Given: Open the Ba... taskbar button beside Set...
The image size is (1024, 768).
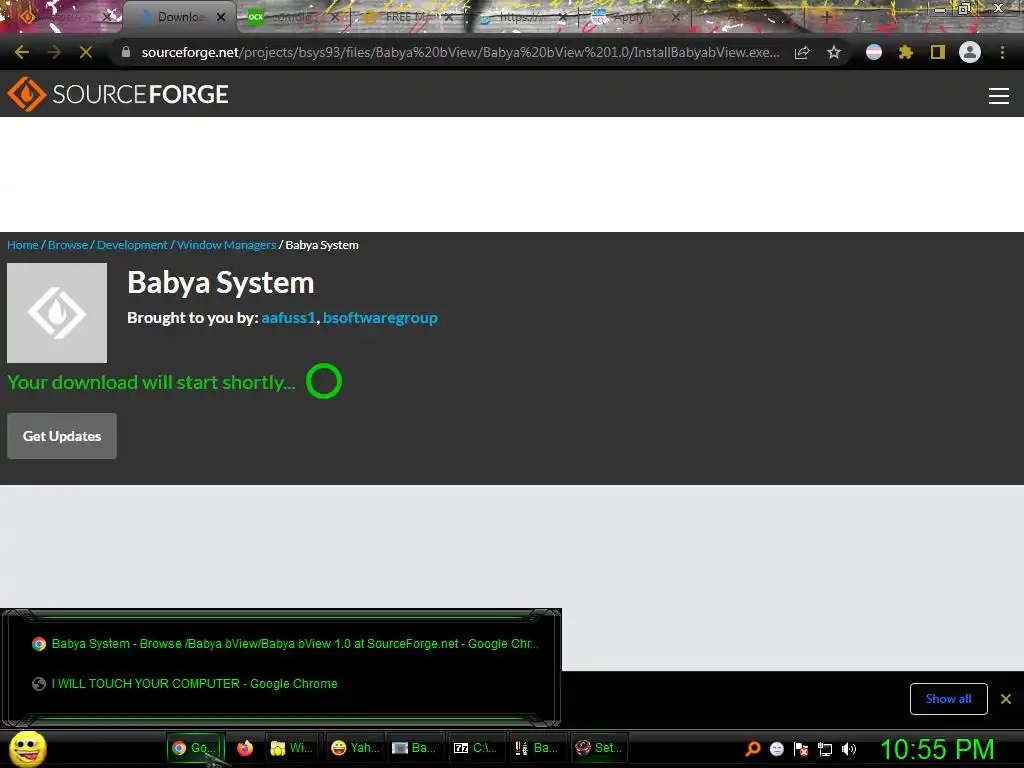Looking at the screenshot, I should coord(537,748).
